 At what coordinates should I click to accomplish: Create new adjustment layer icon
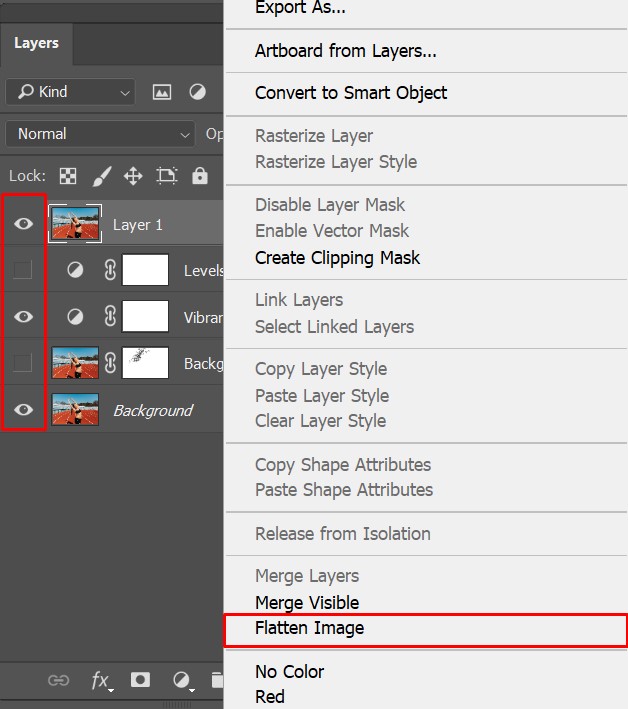click(x=182, y=680)
